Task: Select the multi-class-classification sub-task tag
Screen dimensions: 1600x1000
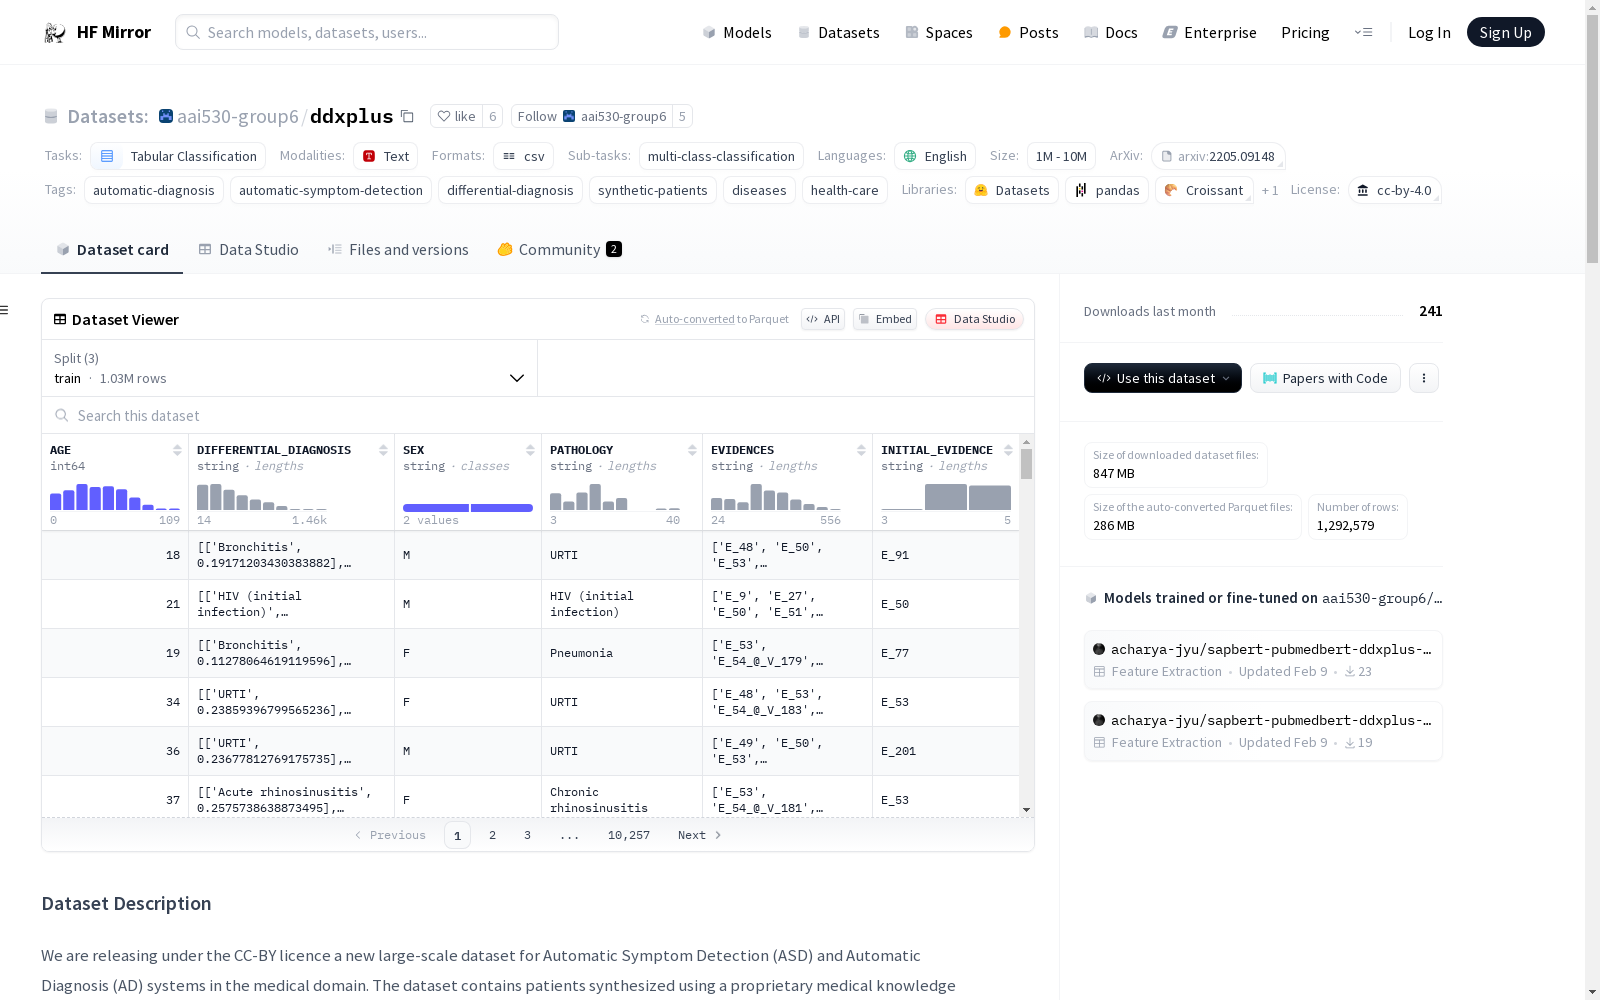Action: point(721,156)
